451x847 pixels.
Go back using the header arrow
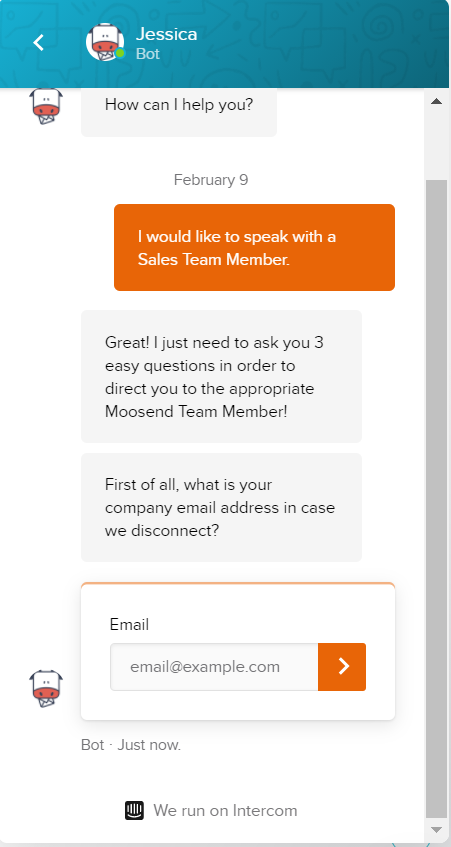[x=38, y=42]
